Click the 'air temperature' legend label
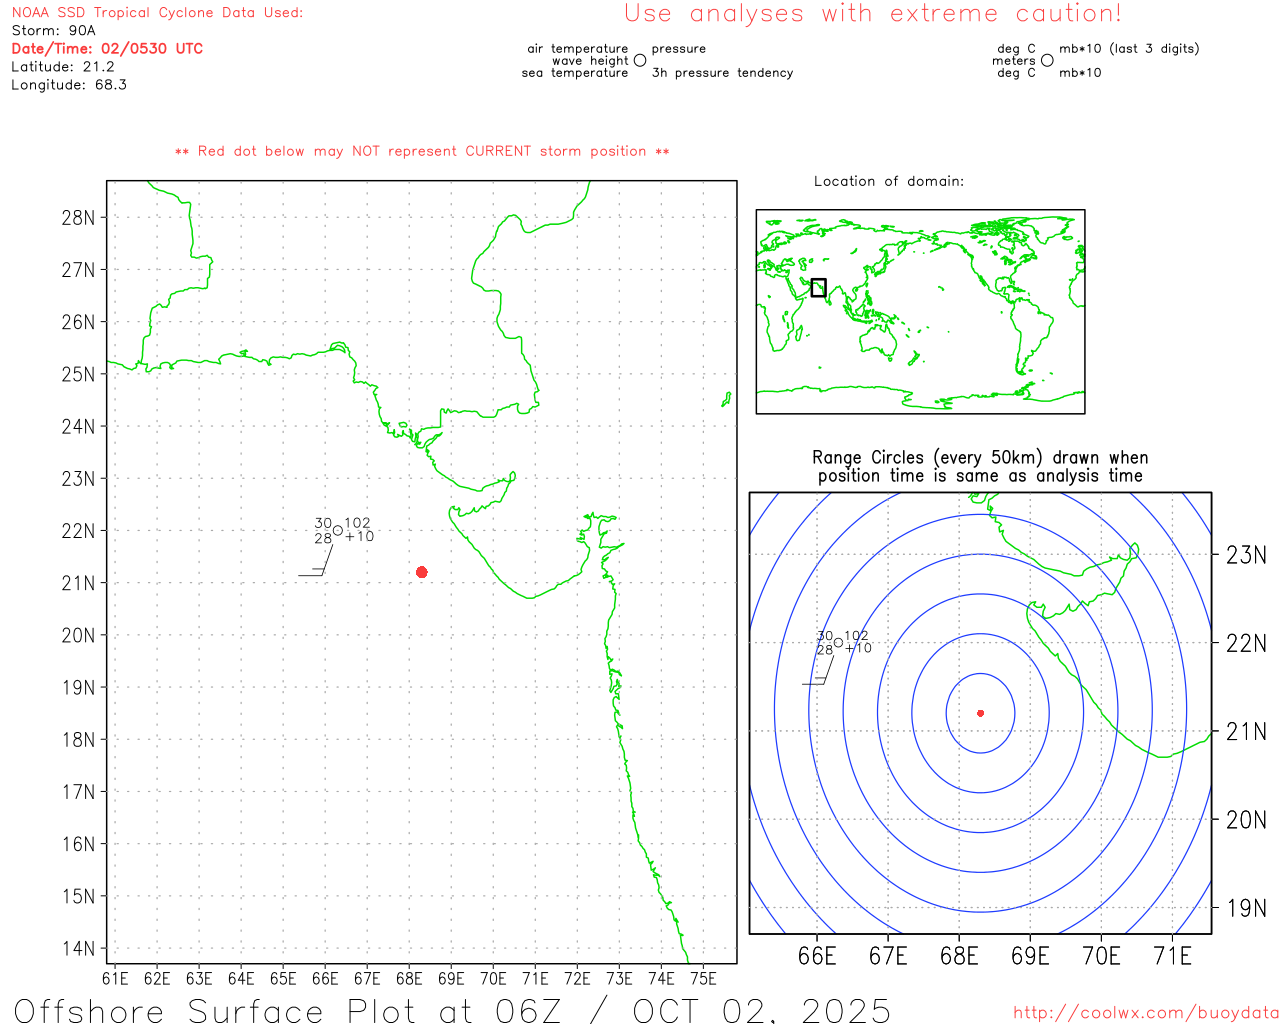 click(x=578, y=48)
